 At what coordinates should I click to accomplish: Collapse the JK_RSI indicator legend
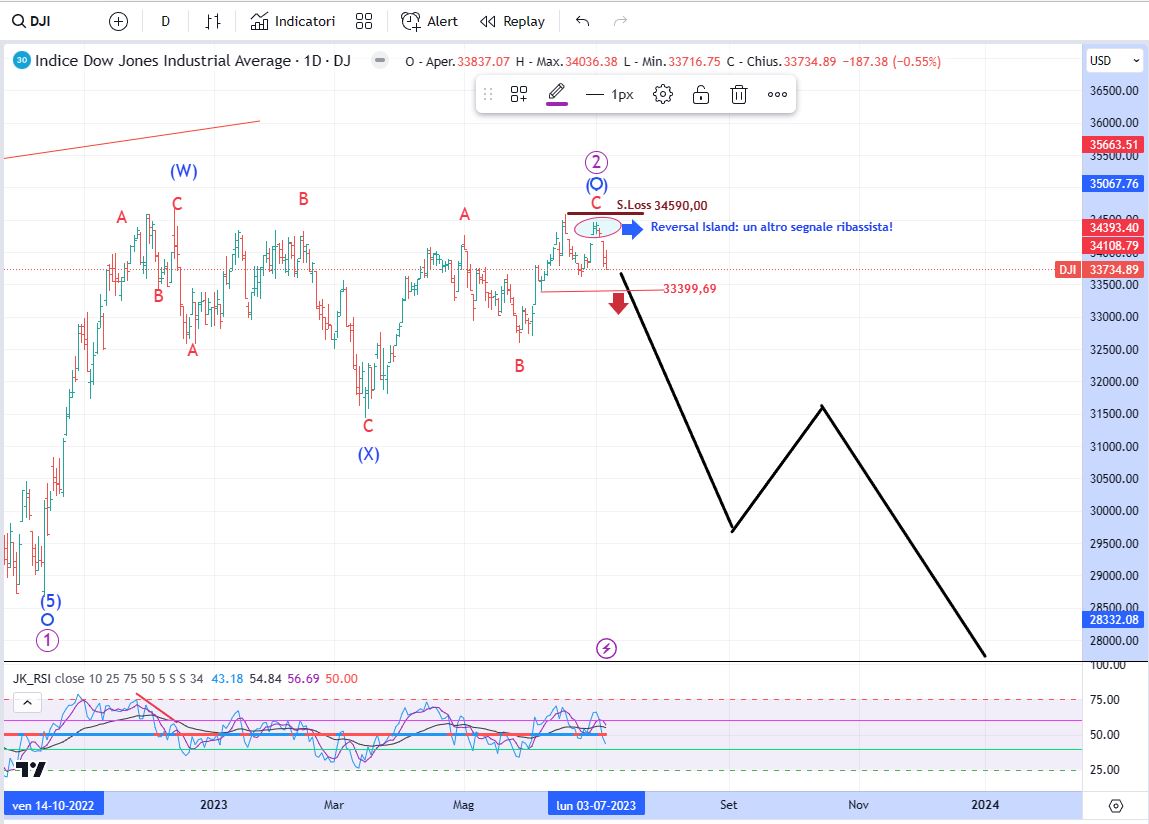27,703
